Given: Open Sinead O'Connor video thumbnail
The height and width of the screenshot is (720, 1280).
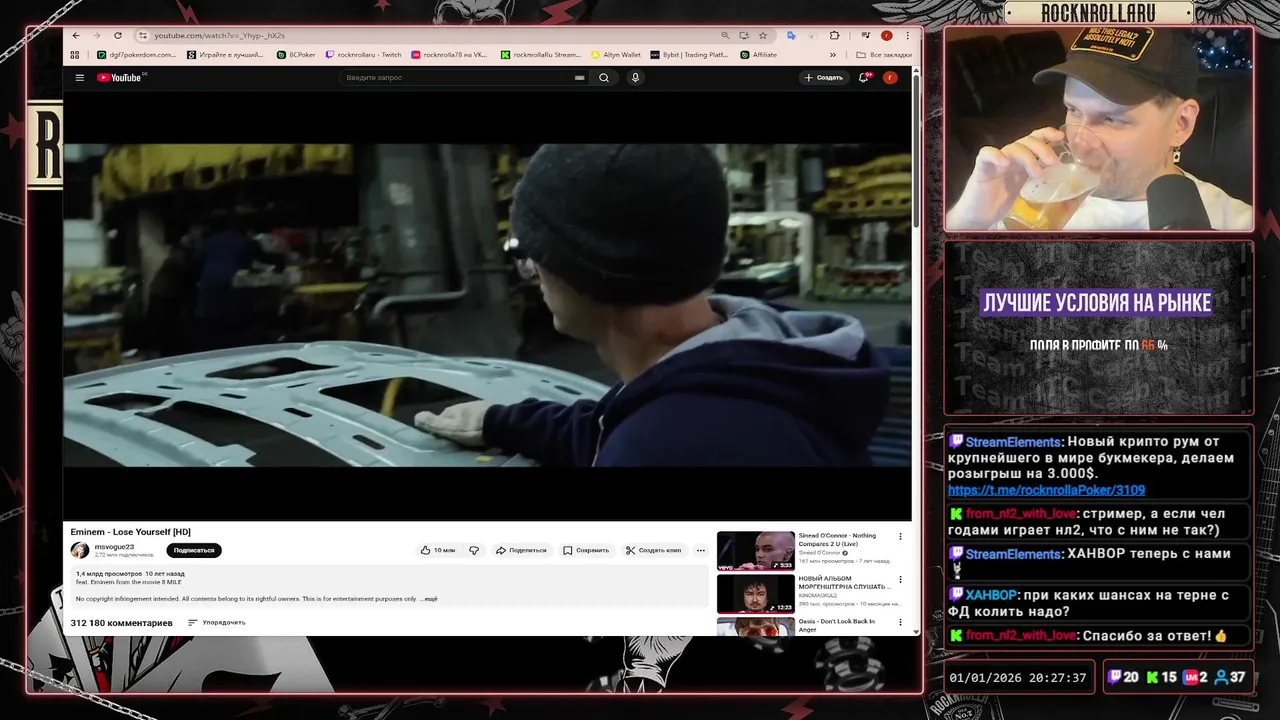Looking at the screenshot, I should 756,551.
